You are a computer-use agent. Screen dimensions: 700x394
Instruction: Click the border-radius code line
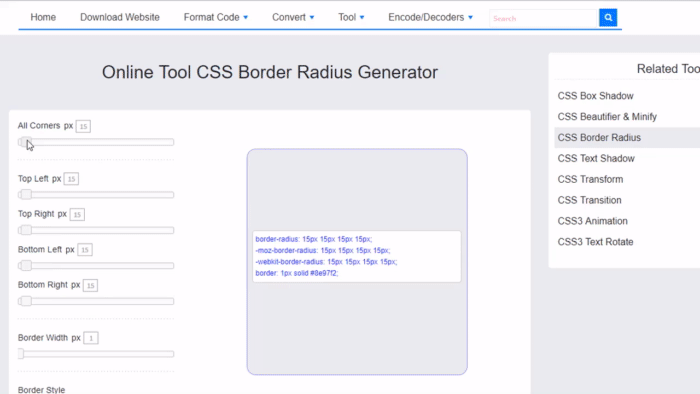(313, 239)
